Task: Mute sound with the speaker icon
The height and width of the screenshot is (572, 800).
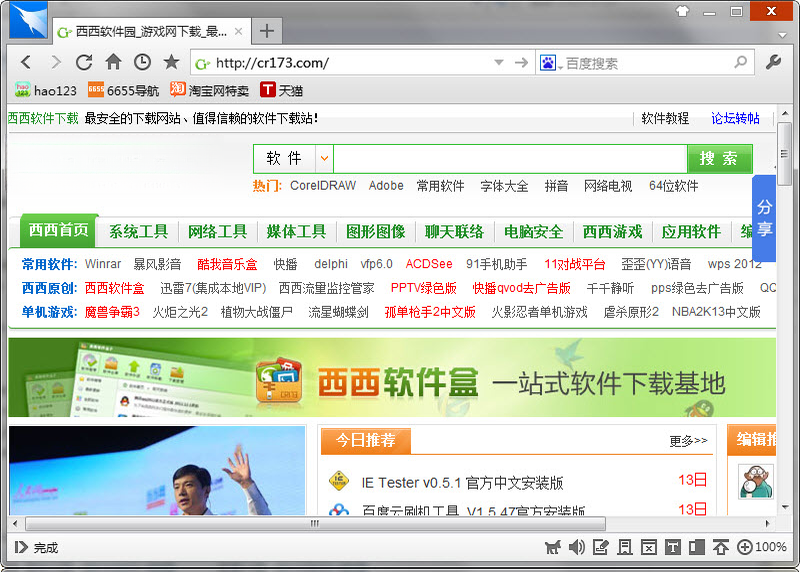Action: tap(577, 547)
